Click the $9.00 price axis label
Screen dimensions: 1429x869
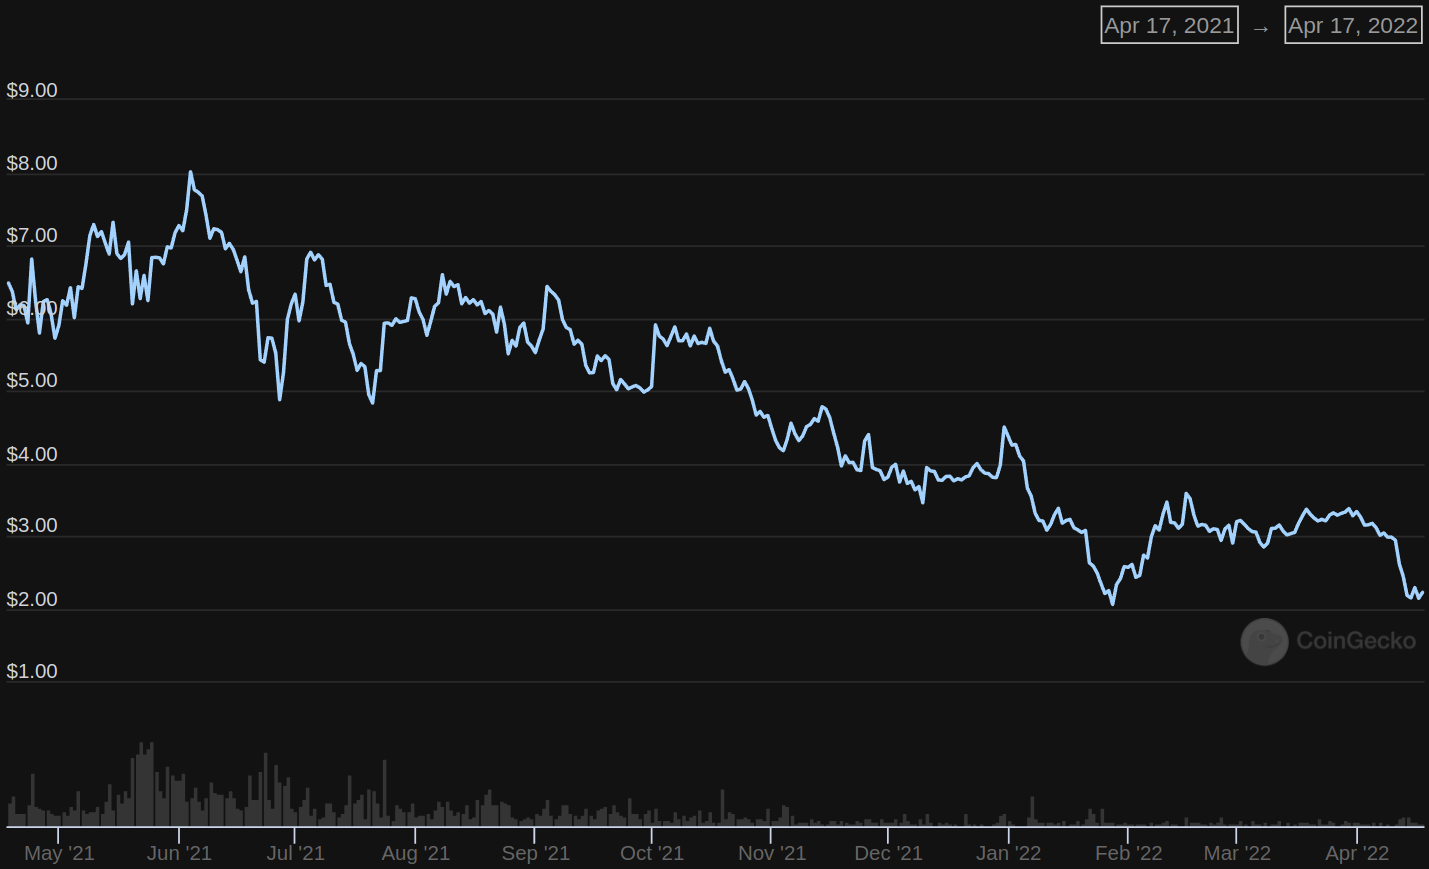tap(32, 91)
